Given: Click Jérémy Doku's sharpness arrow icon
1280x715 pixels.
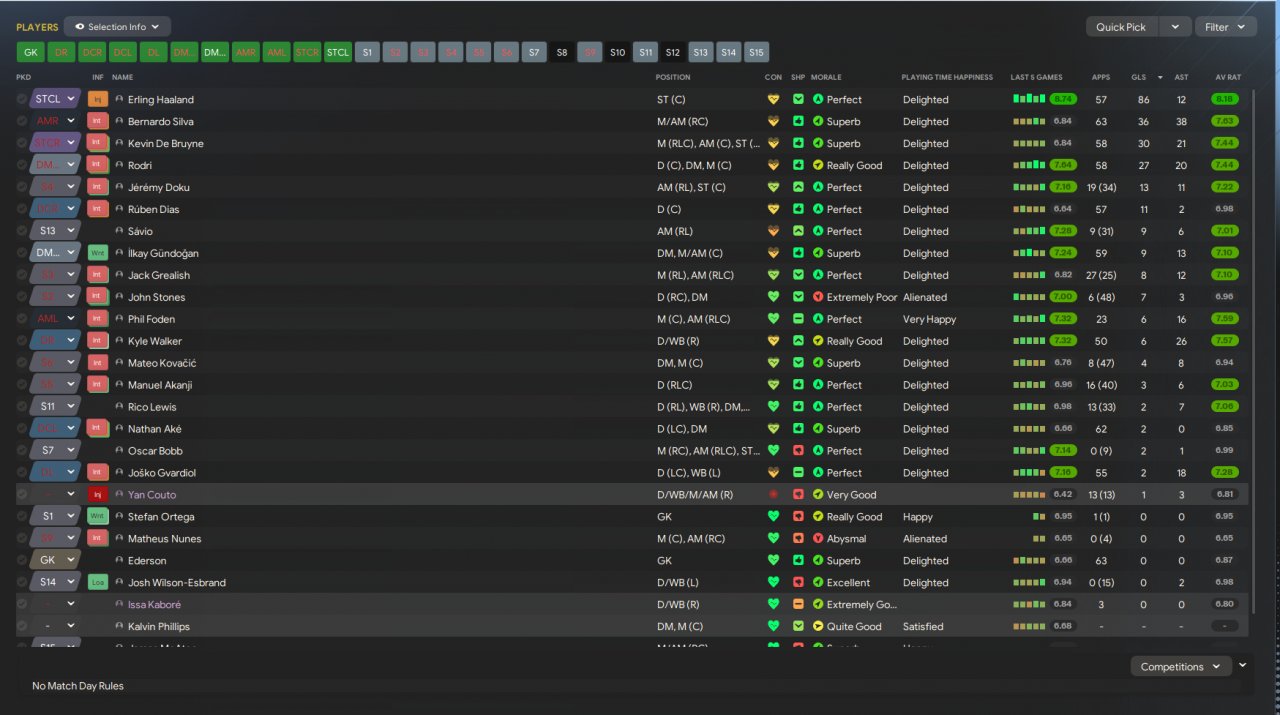Looking at the screenshot, I should (798, 188).
